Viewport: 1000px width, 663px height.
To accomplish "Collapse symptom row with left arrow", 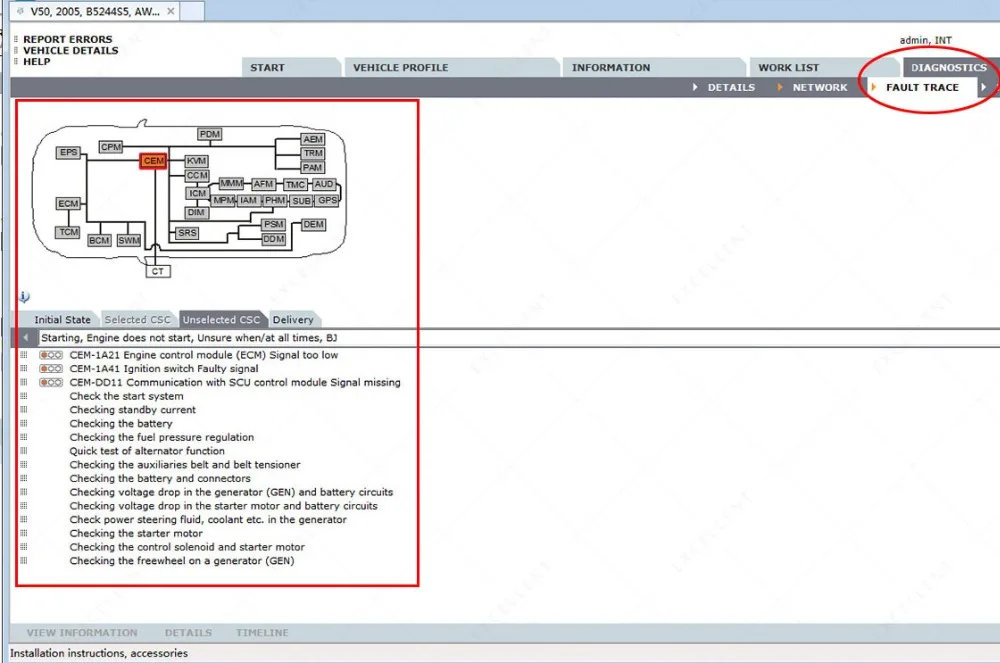I will tap(26, 338).
